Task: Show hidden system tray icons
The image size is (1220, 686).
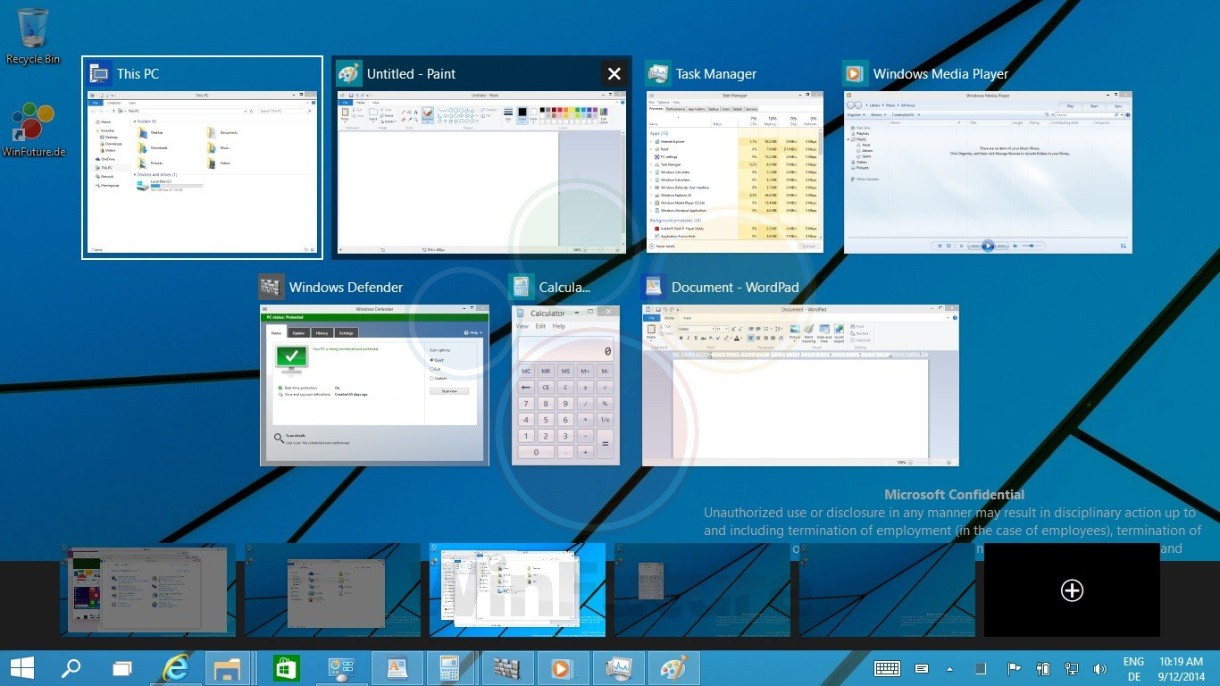Action: [949, 668]
